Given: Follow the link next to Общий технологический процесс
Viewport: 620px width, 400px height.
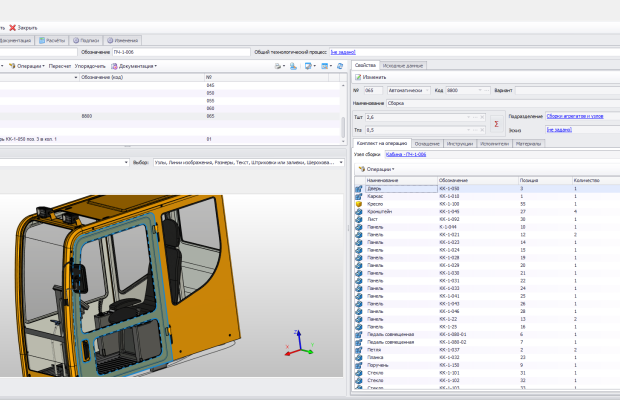Looking at the screenshot, I should pyautogui.click(x=343, y=52).
